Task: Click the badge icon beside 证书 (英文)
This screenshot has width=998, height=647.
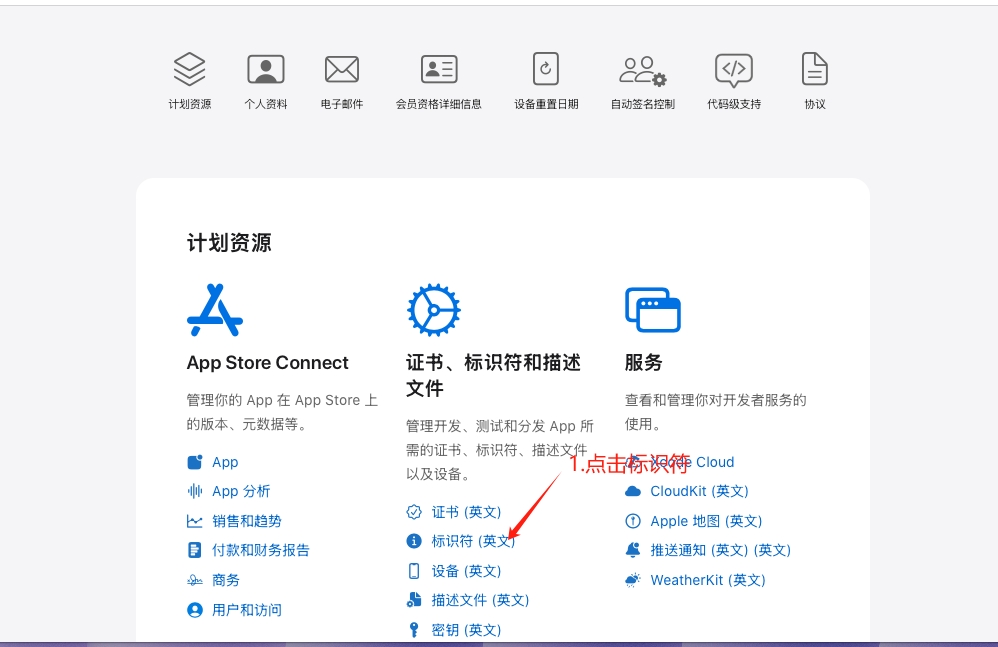Action: (414, 512)
